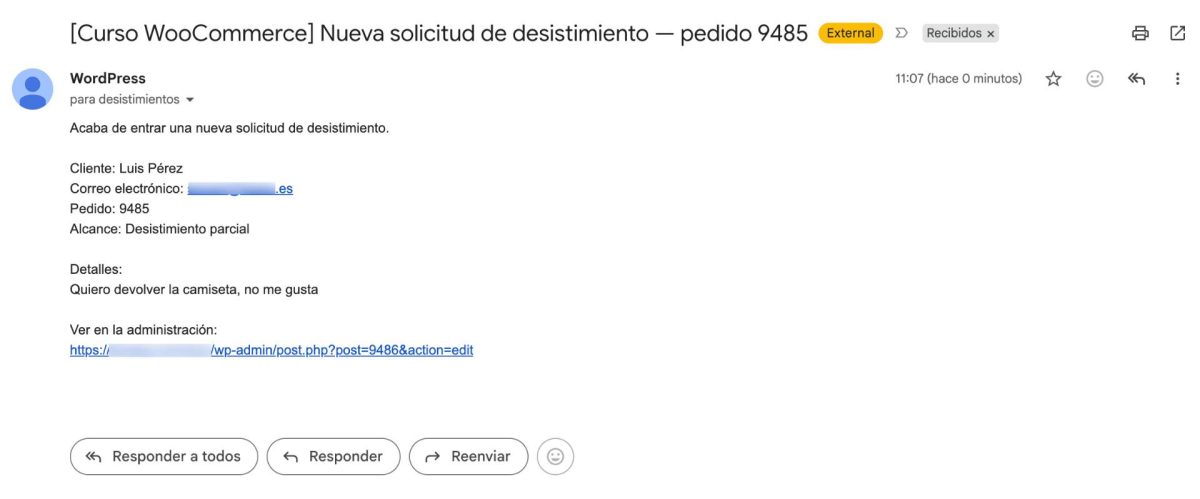Open the message in a new window
1200x499 pixels.
point(1177,33)
